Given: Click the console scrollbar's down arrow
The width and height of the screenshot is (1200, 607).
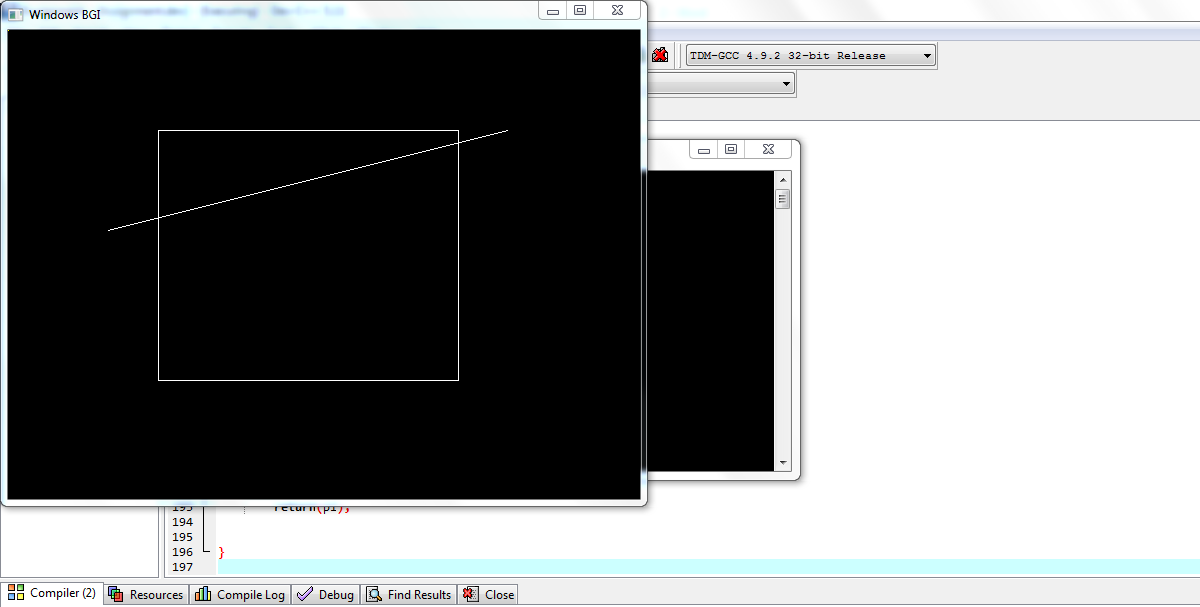Looking at the screenshot, I should pos(782,462).
